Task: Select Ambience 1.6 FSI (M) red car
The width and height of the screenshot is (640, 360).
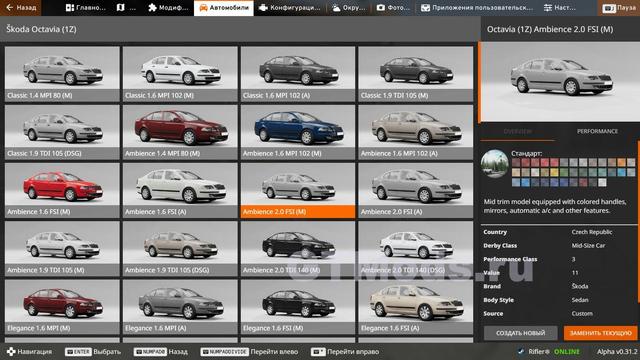Action: pyautogui.click(x=62, y=191)
